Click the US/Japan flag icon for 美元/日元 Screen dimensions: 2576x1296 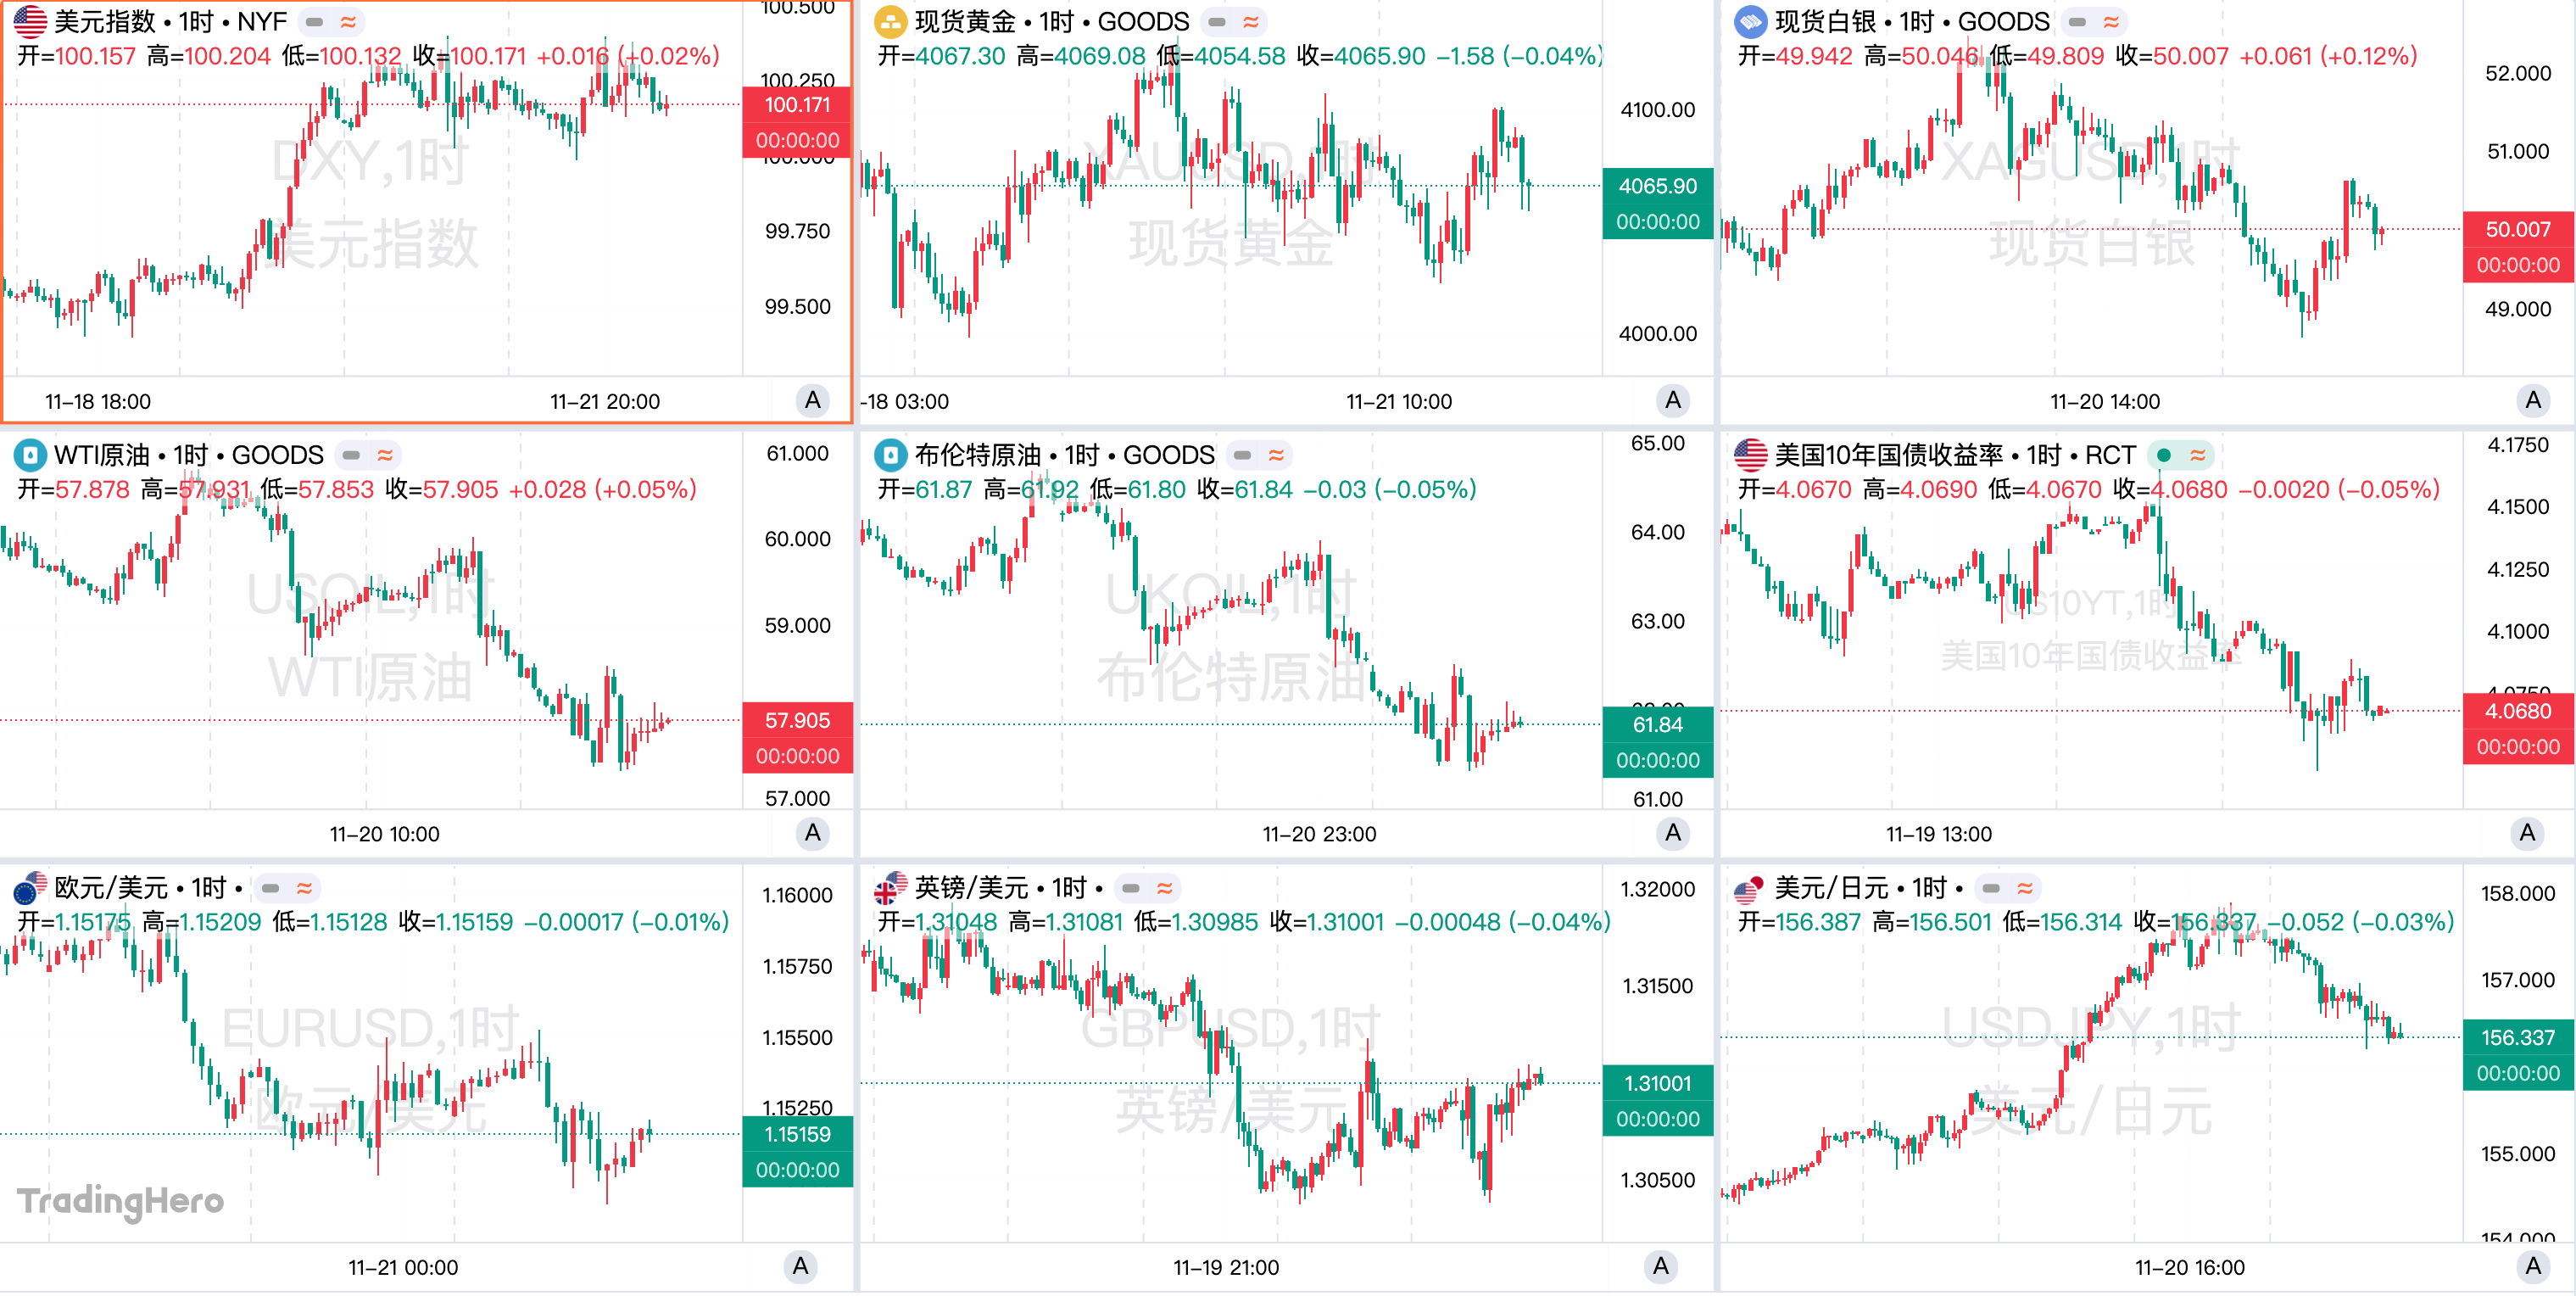coord(1750,888)
